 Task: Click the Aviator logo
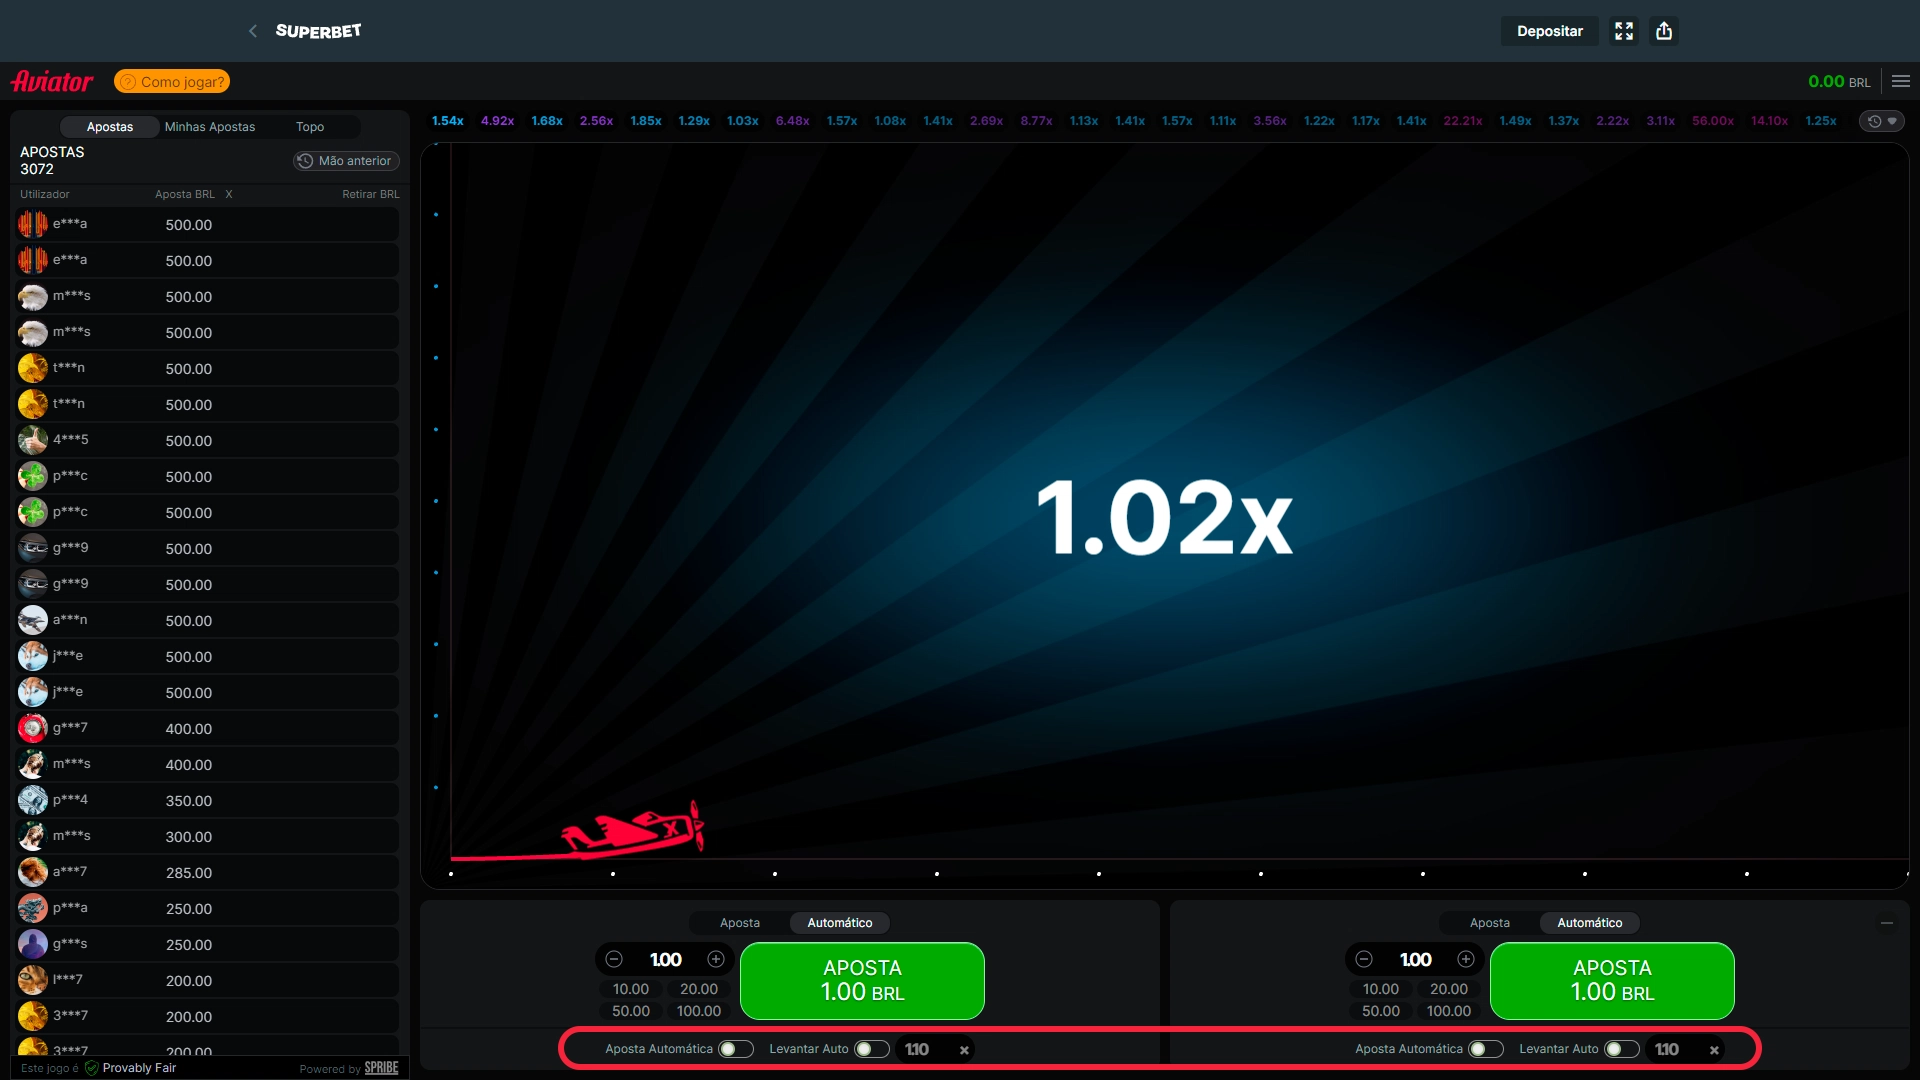pos(52,81)
